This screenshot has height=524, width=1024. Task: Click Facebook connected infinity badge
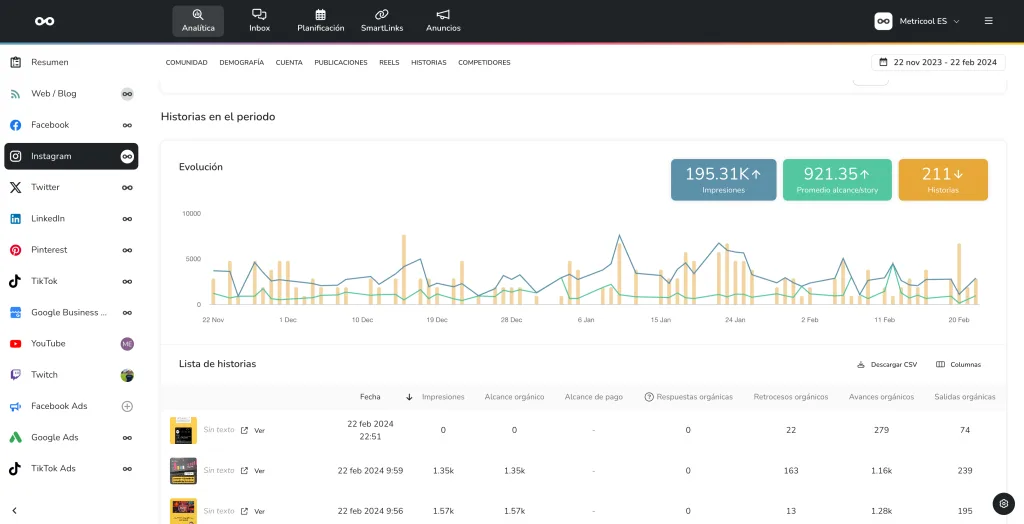[127, 125]
